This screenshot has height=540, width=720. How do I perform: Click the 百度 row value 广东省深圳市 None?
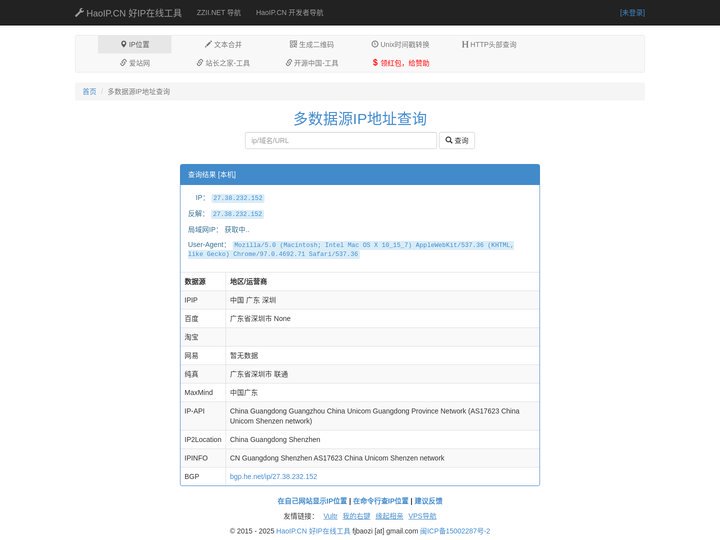(260, 318)
